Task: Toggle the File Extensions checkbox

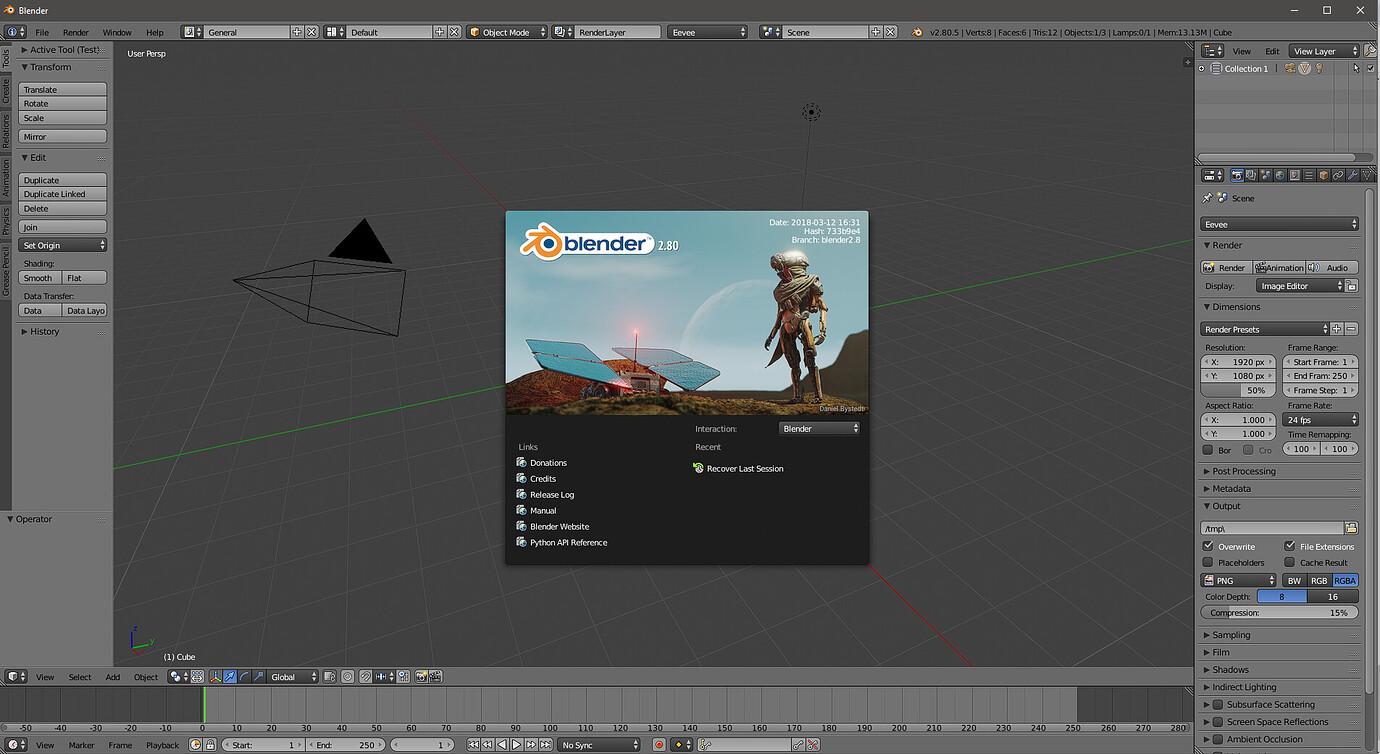Action: [1290, 546]
